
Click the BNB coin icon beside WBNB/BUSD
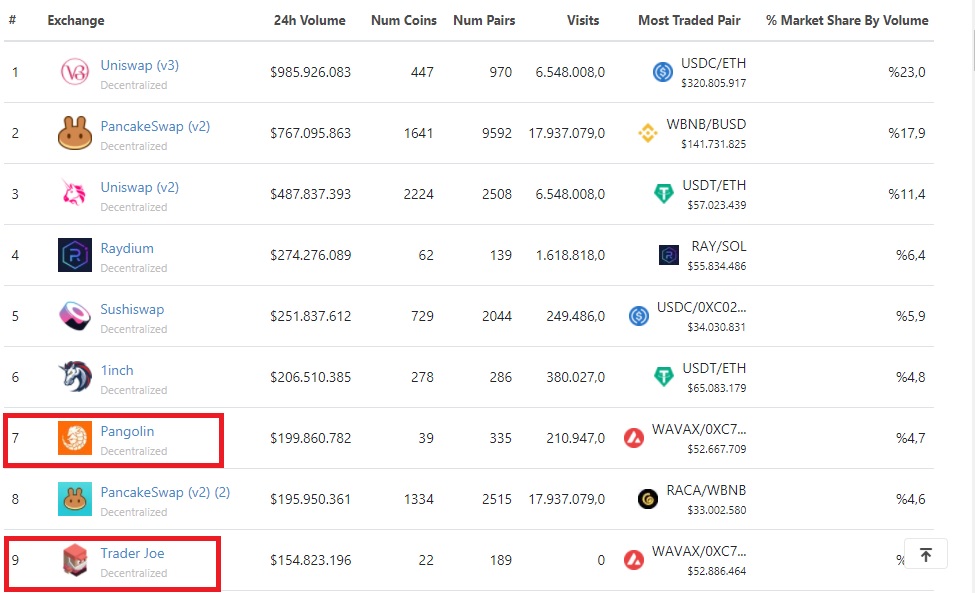648,133
